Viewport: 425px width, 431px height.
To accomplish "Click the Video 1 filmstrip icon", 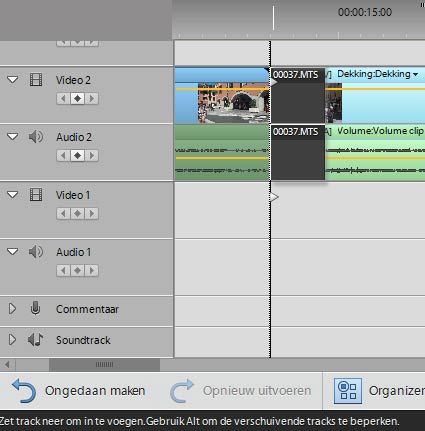I will [x=36, y=195].
